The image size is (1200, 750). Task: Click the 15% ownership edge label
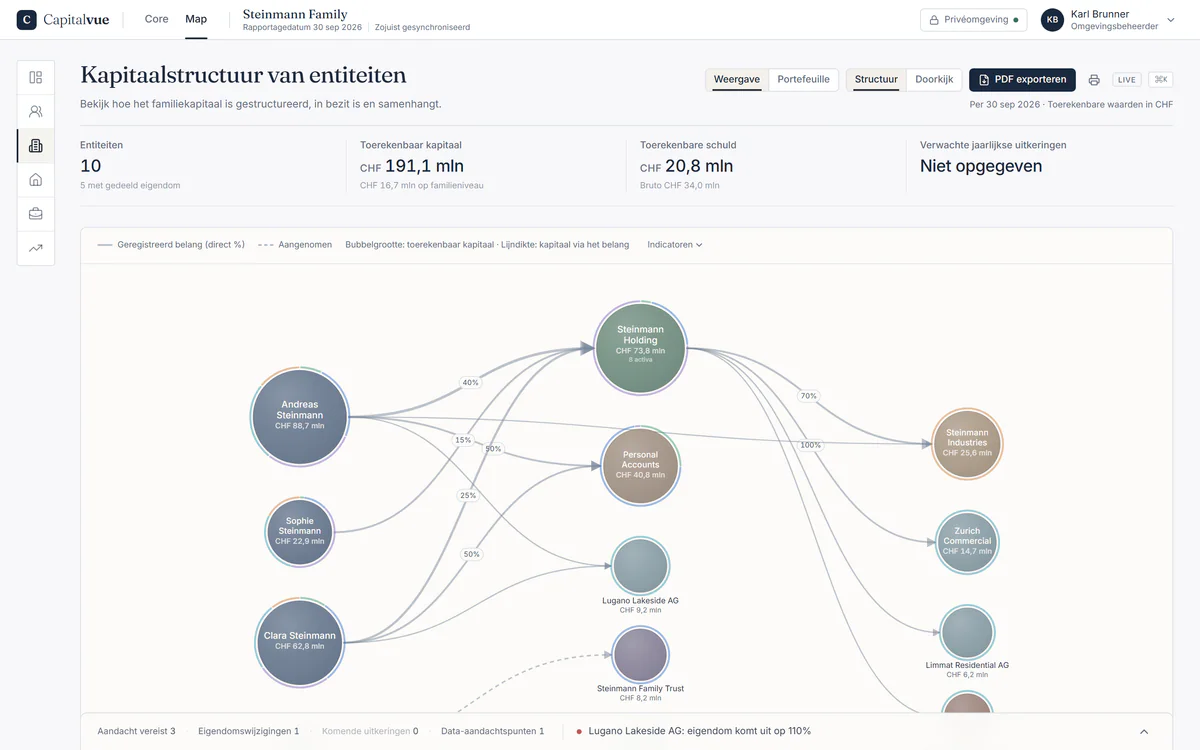pyautogui.click(x=463, y=440)
